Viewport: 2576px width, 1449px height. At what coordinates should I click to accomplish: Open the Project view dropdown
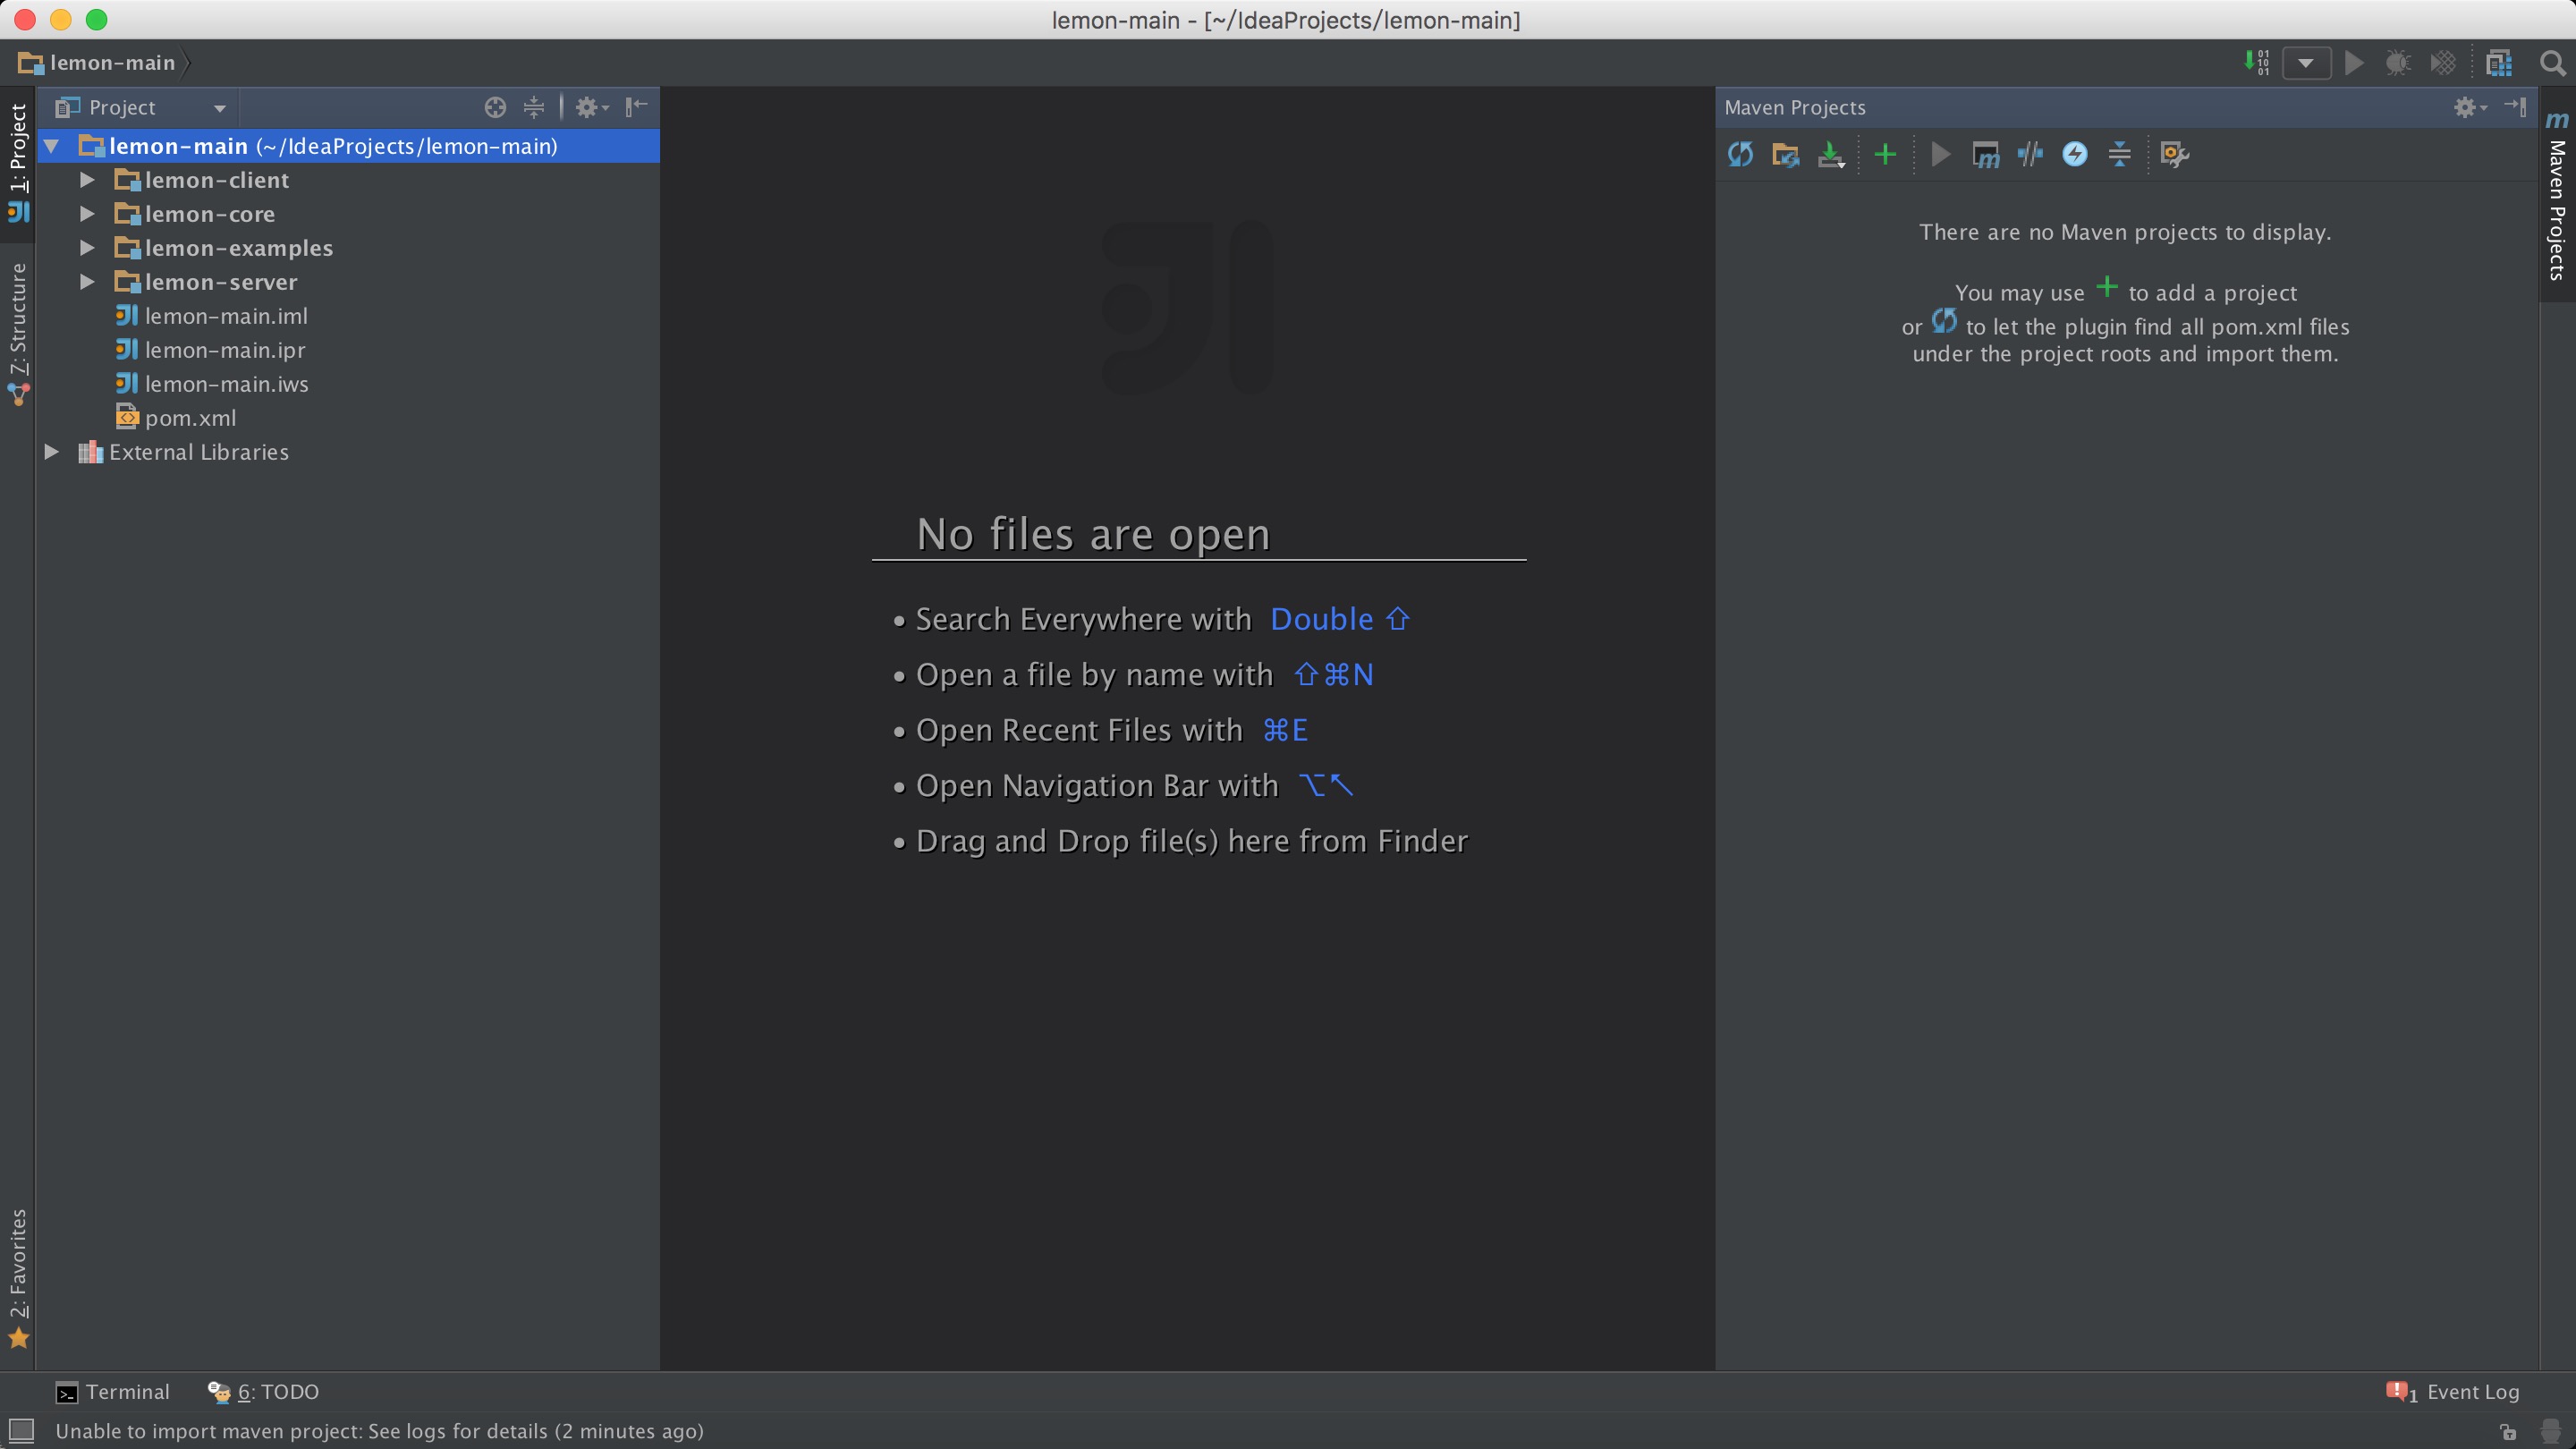tap(219, 108)
